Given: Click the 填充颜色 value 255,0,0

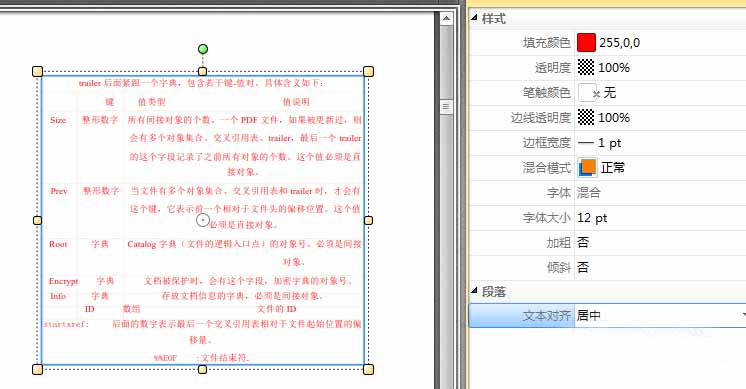Looking at the screenshot, I should tap(619, 43).
